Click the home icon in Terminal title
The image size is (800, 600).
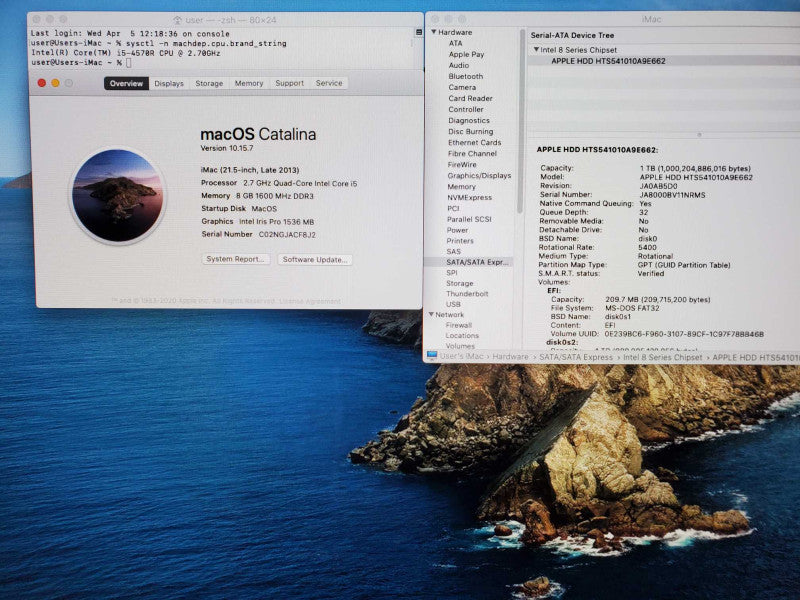tap(178, 20)
